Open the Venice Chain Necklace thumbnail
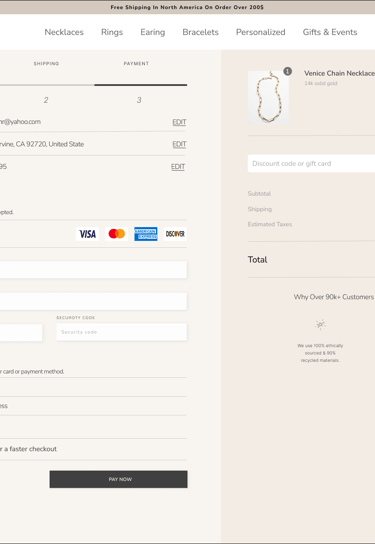Image resolution: width=375 pixels, height=544 pixels. [x=268, y=97]
